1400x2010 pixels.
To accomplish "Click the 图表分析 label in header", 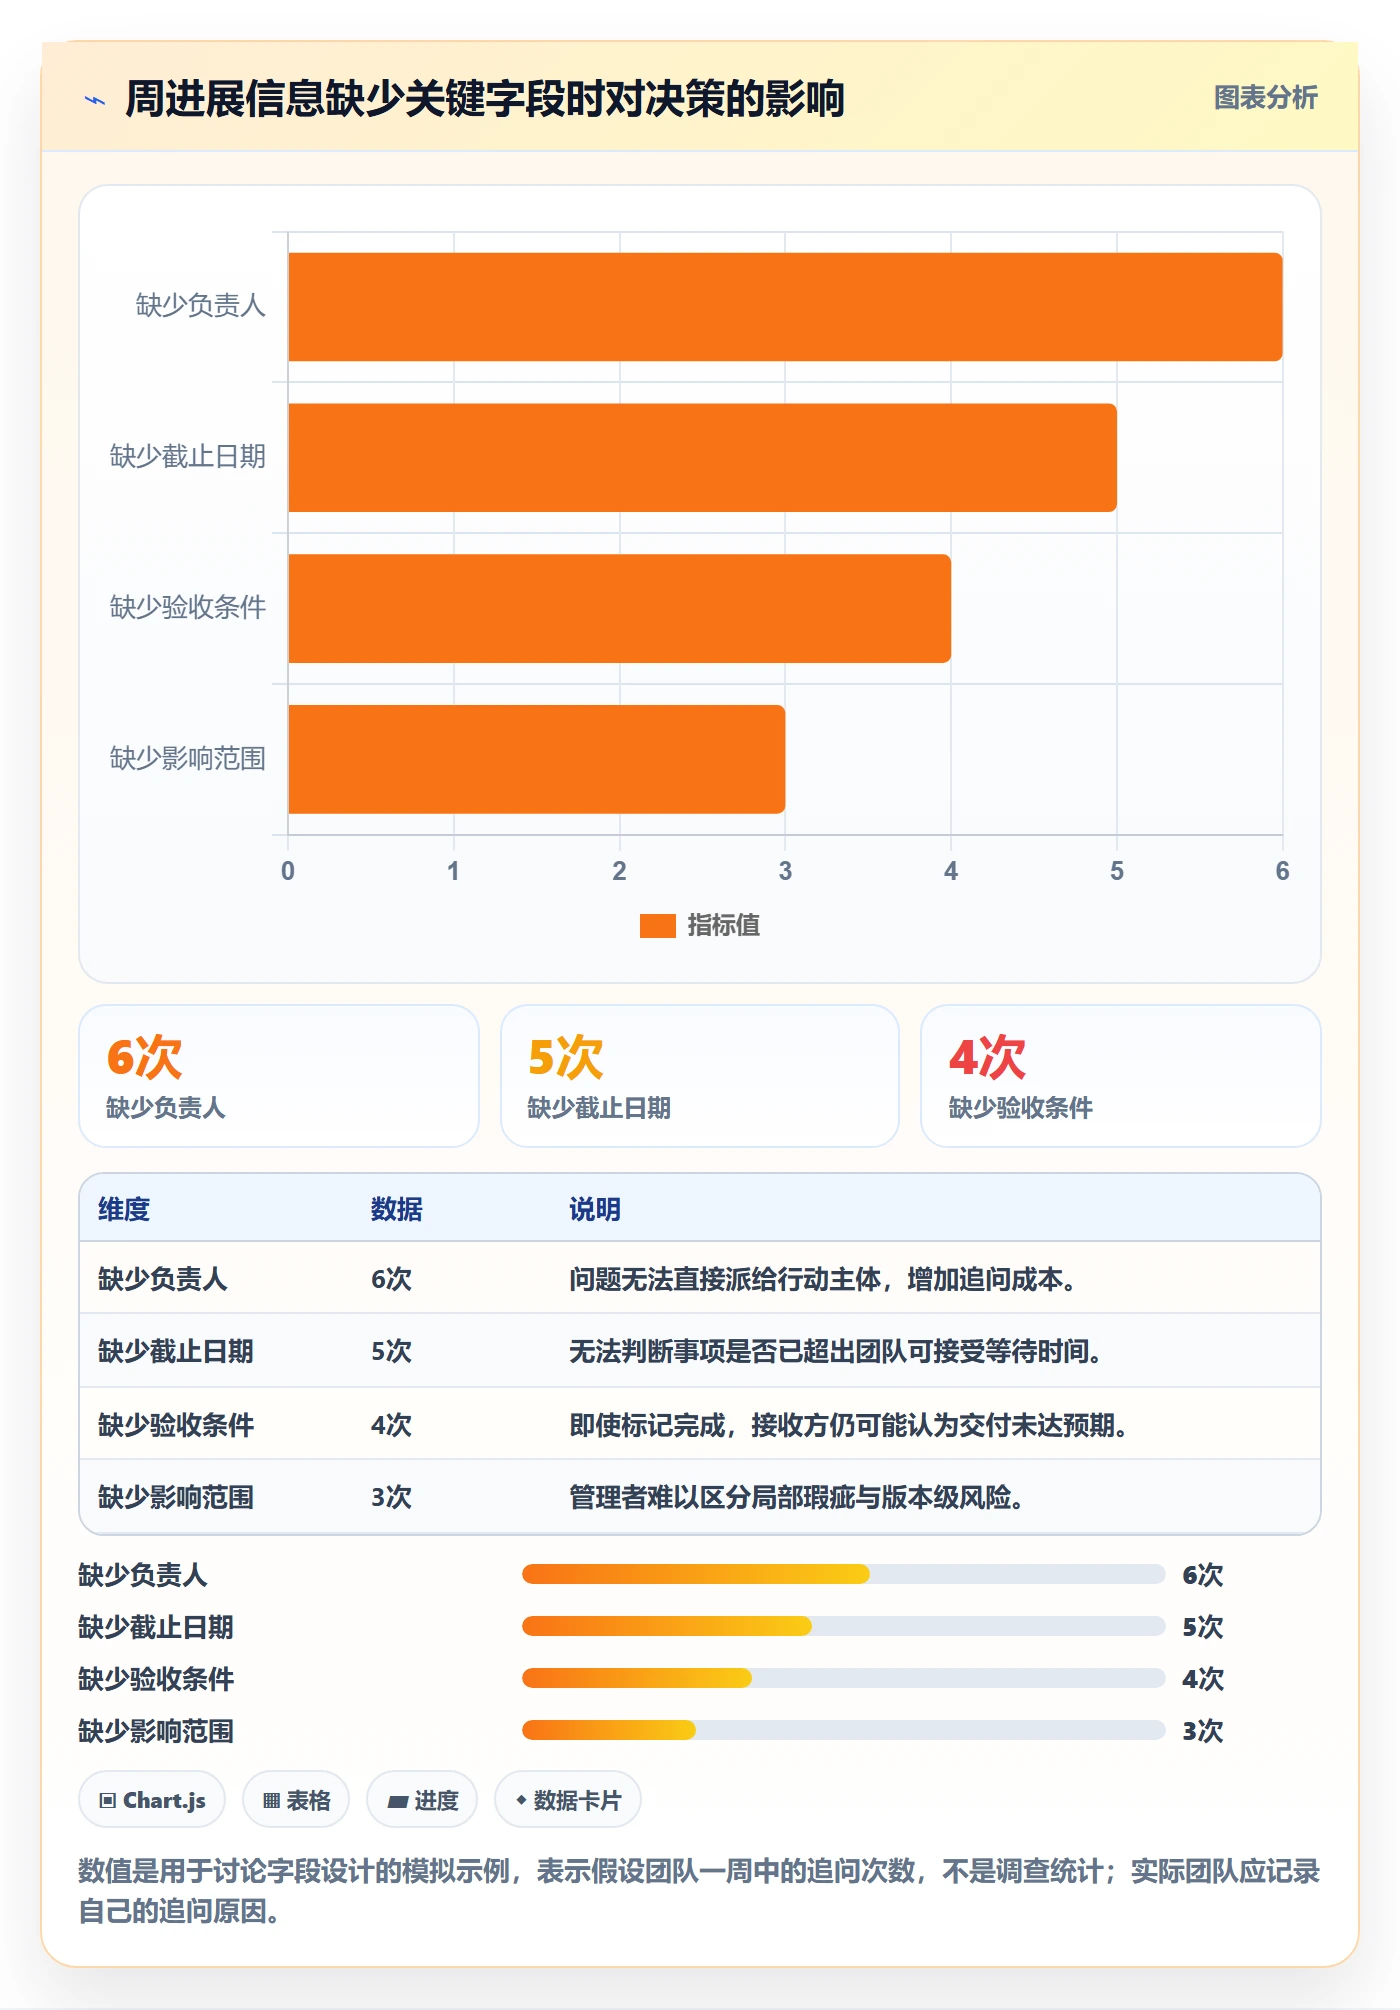I will click(x=1265, y=97).
